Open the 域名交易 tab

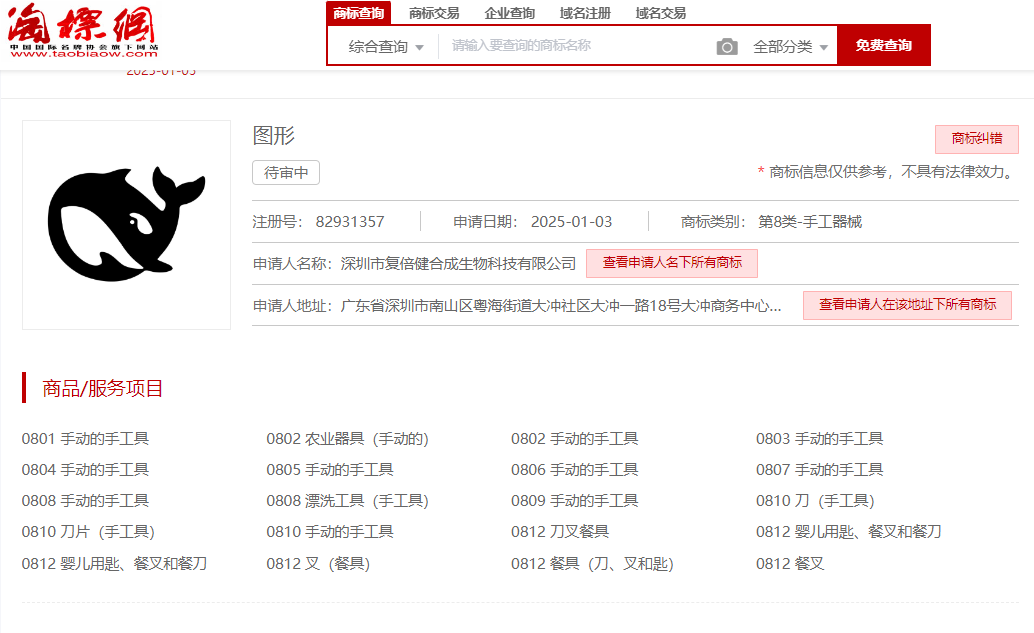click(x=661, y=13)
